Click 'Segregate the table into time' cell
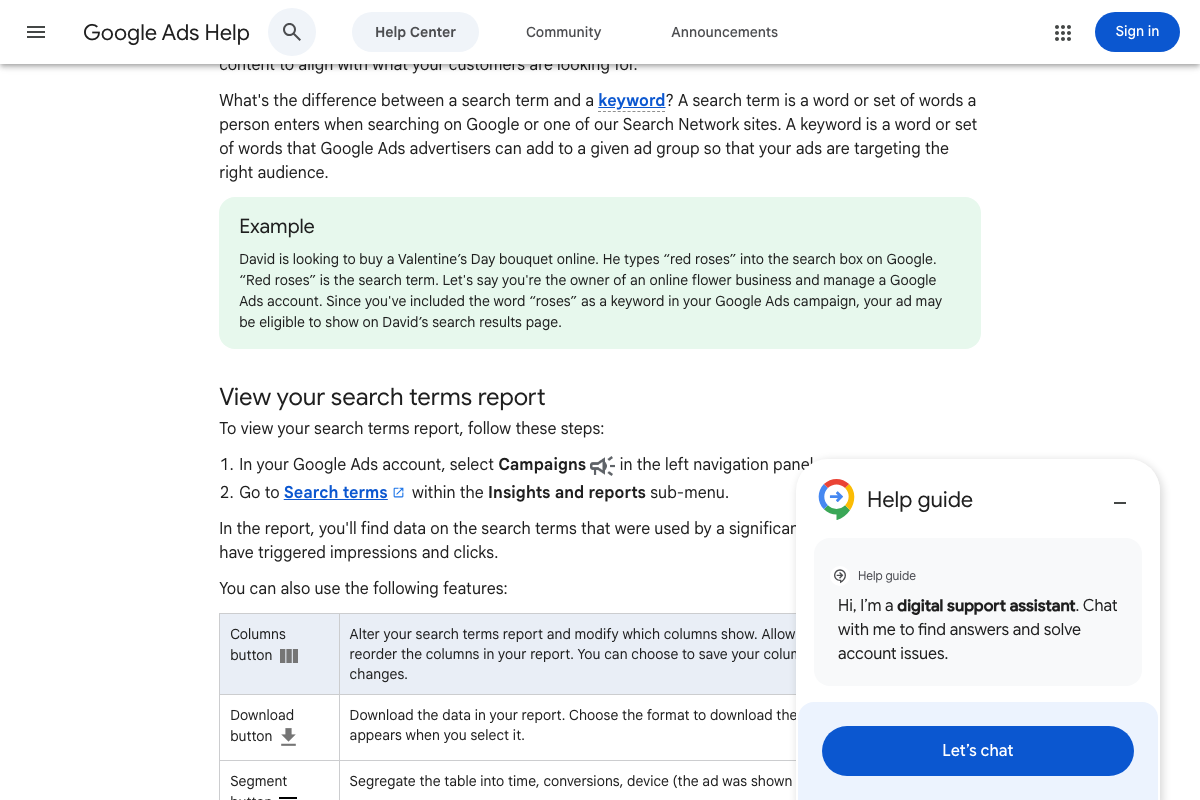This screenshot has height=800, width=1200. pos(568,781)
